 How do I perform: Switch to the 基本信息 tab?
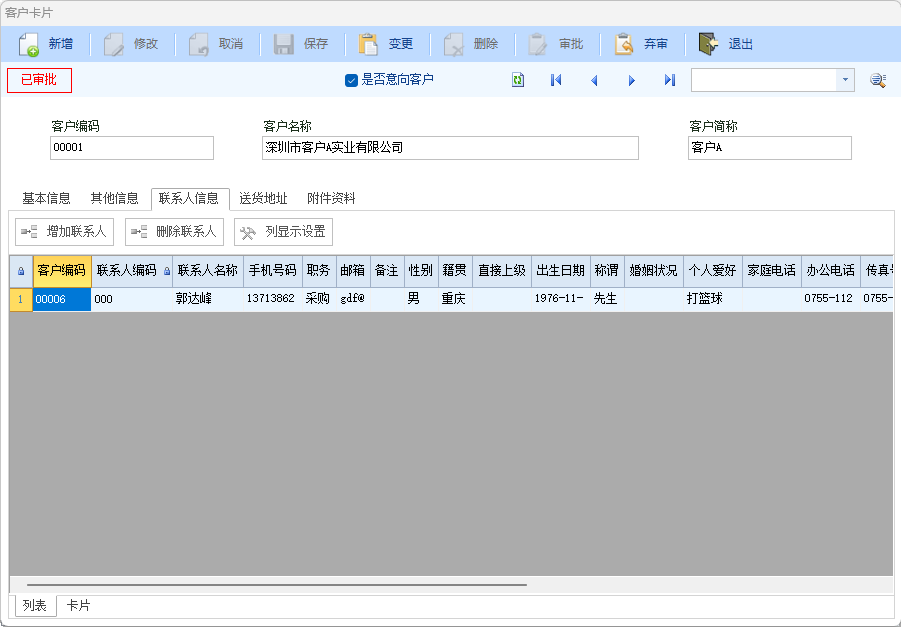[x=46, y=199]
